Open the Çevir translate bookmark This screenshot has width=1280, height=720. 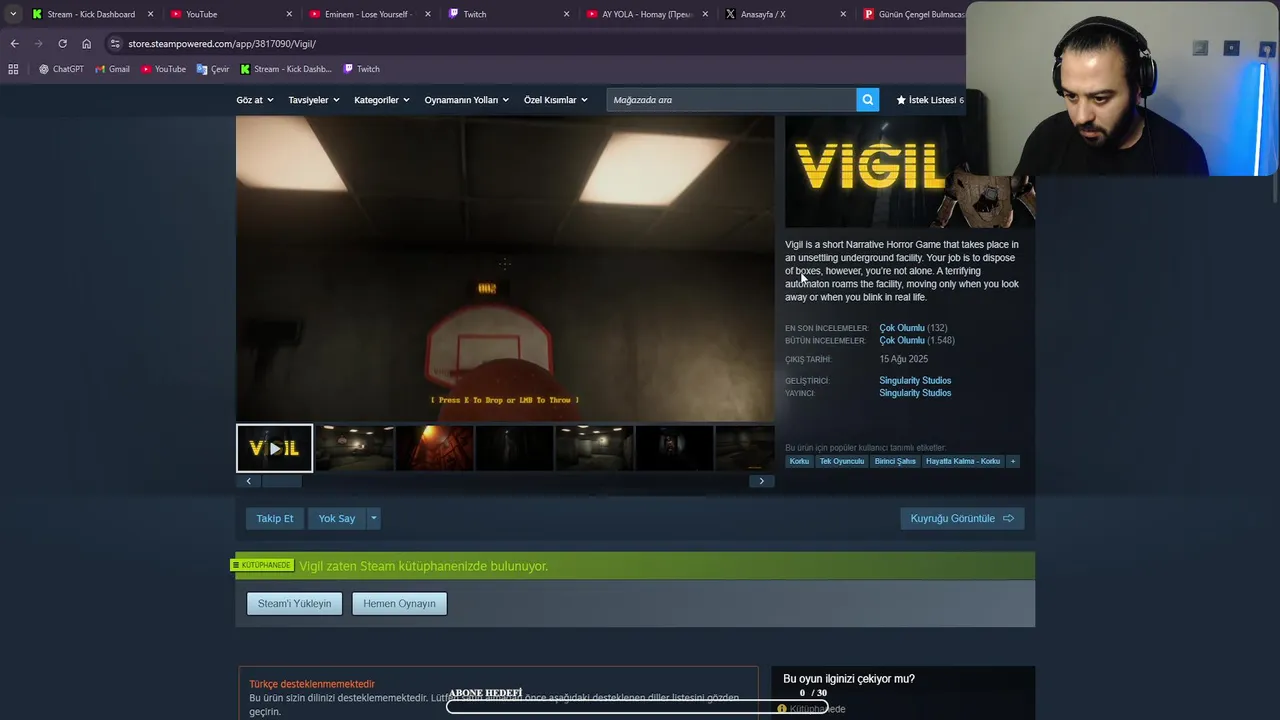213,69
